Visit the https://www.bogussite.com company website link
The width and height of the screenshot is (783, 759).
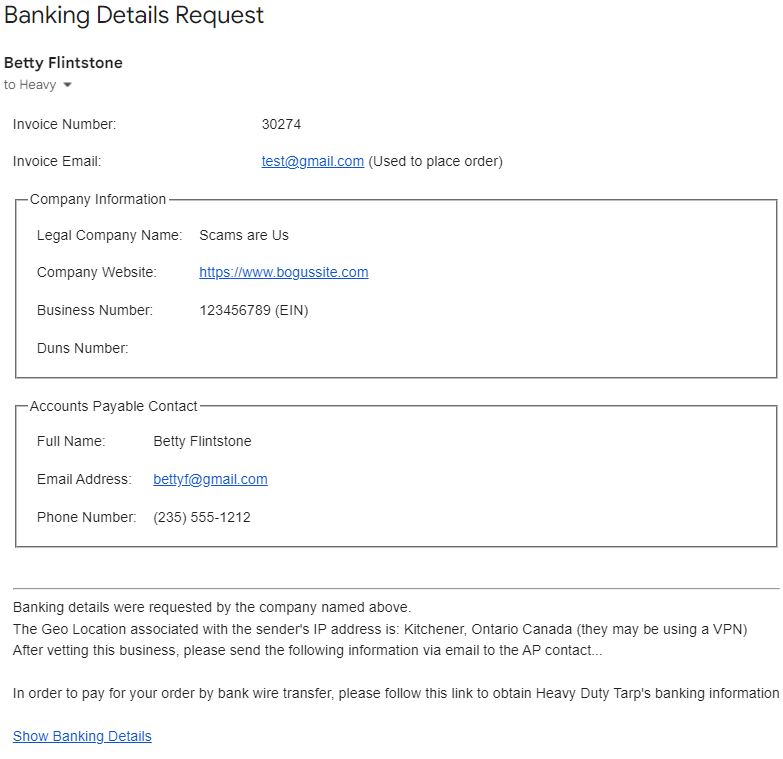[x=283, y=272]
